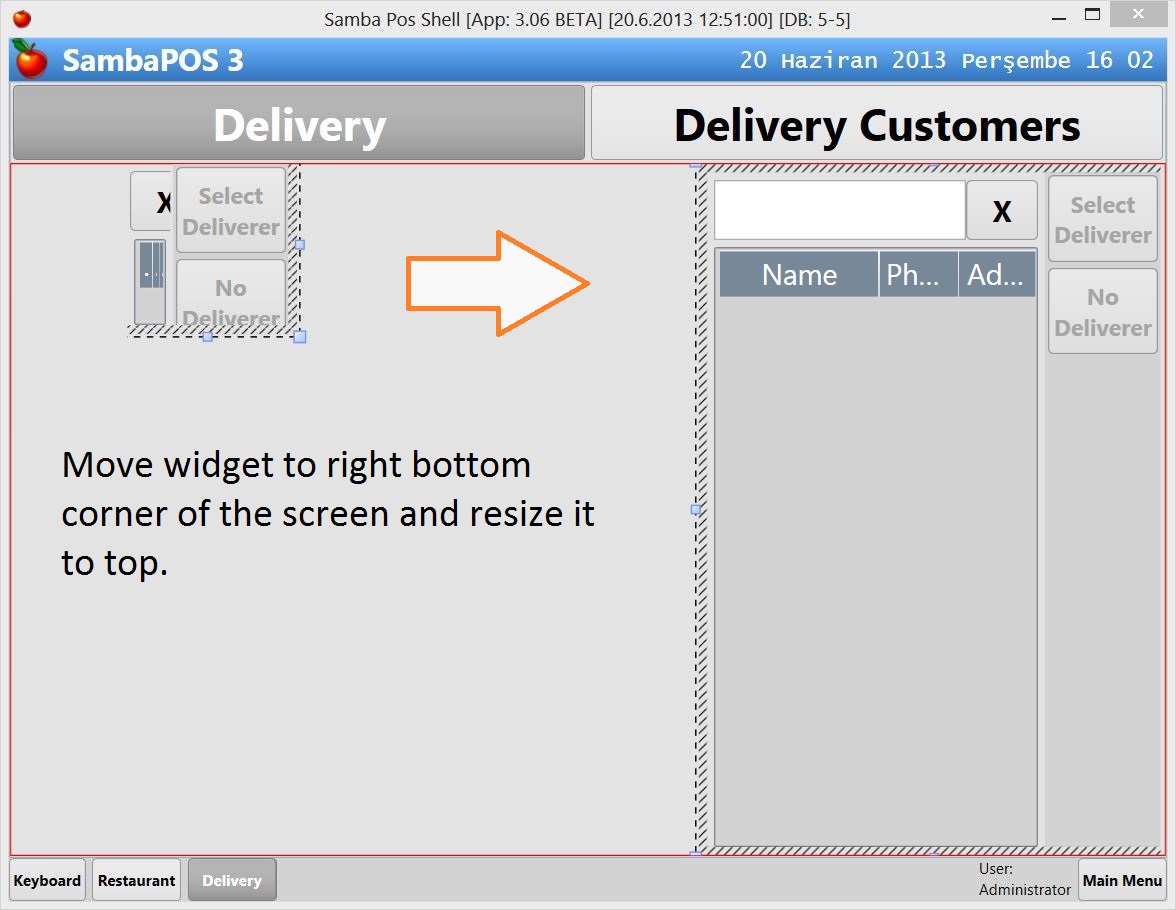Toggle the on-screen Keyboard button
This screenshot has height=910, width=1176.
tap(48, 880)
